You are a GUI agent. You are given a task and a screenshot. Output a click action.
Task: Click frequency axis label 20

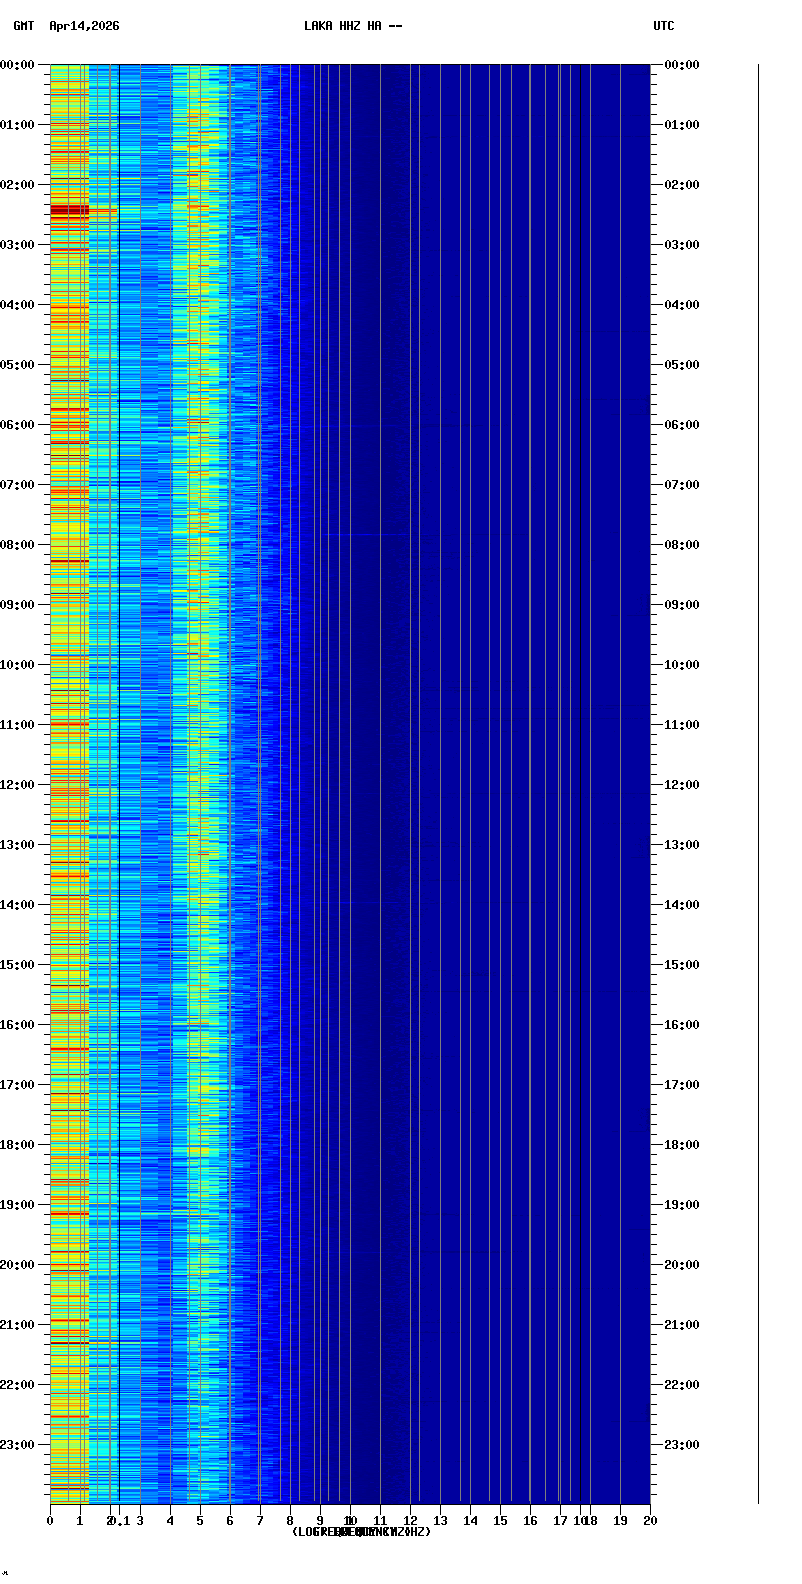[650, 1521]
